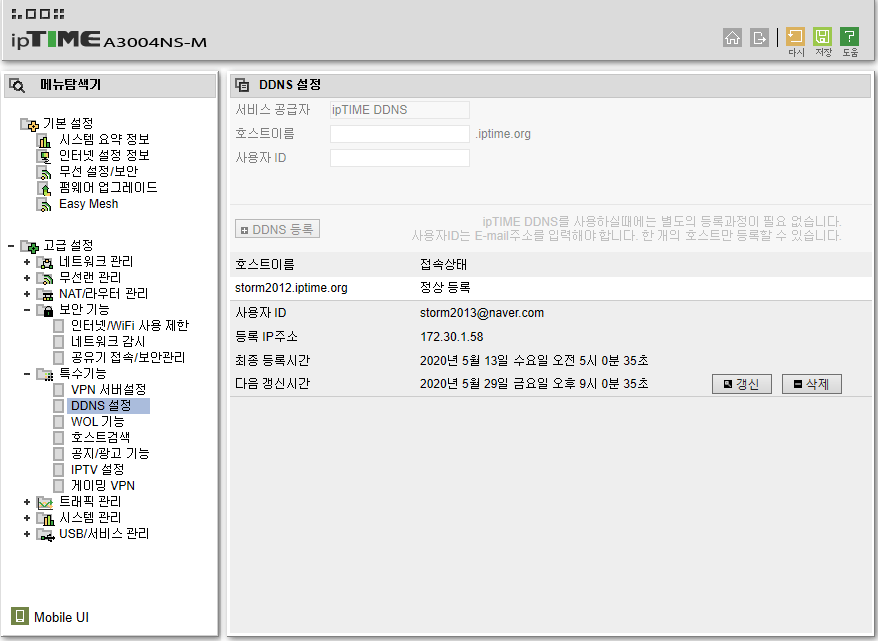Expand the 시스템 관리 tree node
Image resolution: width=878 pixels, height=641 pixels.
27,518
